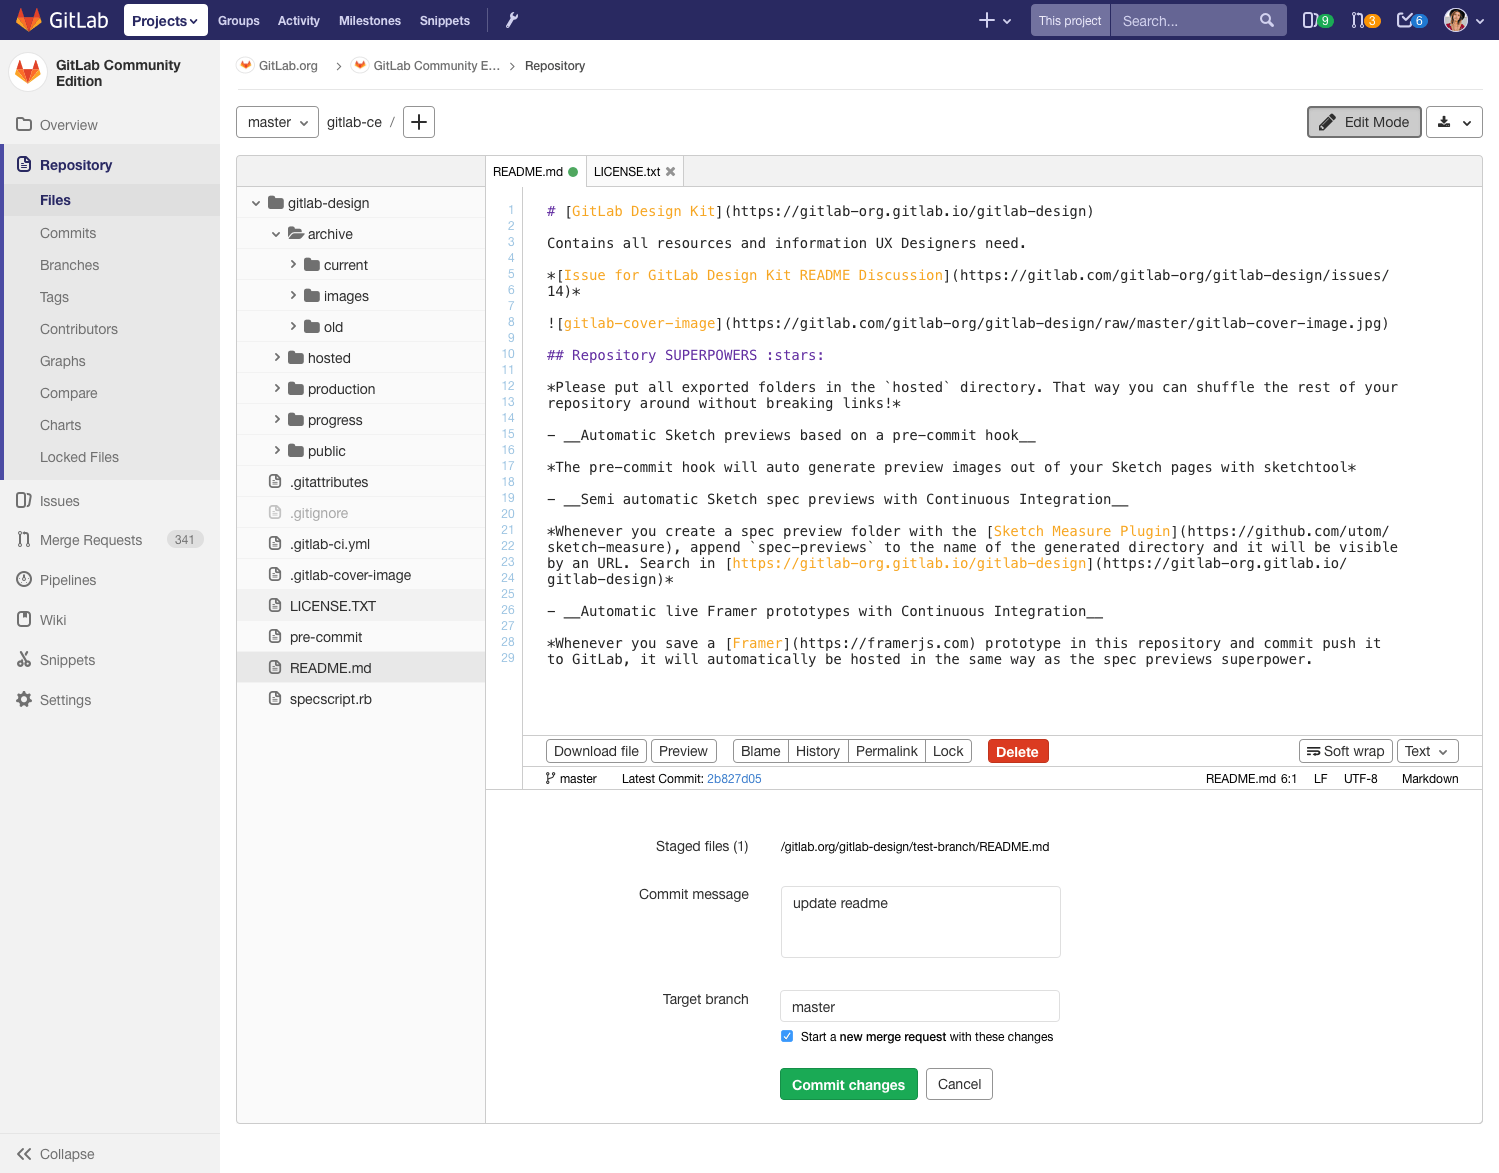Click the add new file plus button
The image size is (1499, 1173).
[418, 121]
